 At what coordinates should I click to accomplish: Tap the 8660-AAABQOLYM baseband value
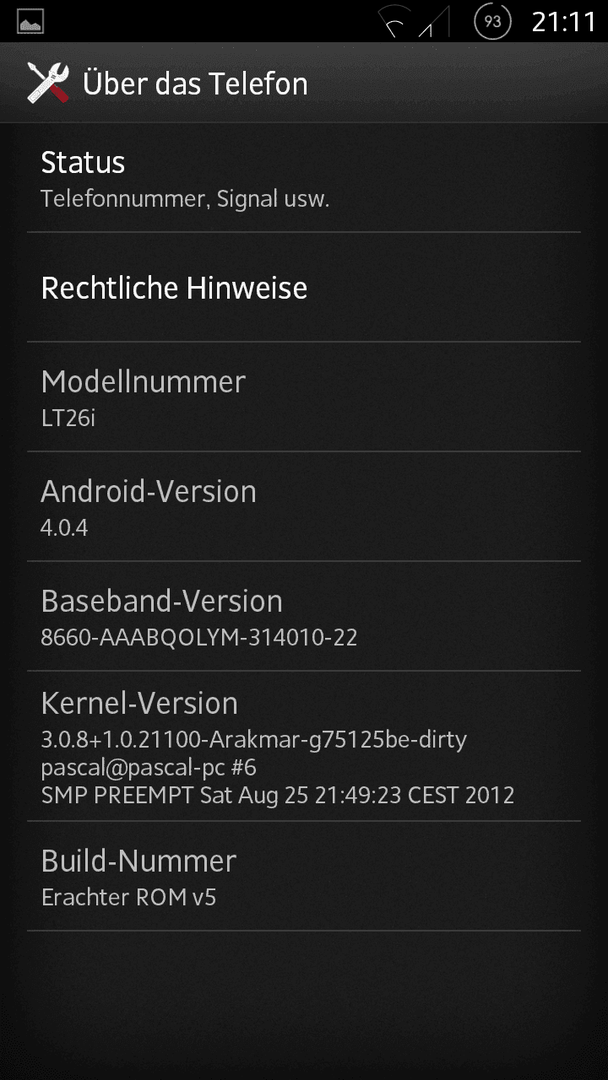(199, 638)
